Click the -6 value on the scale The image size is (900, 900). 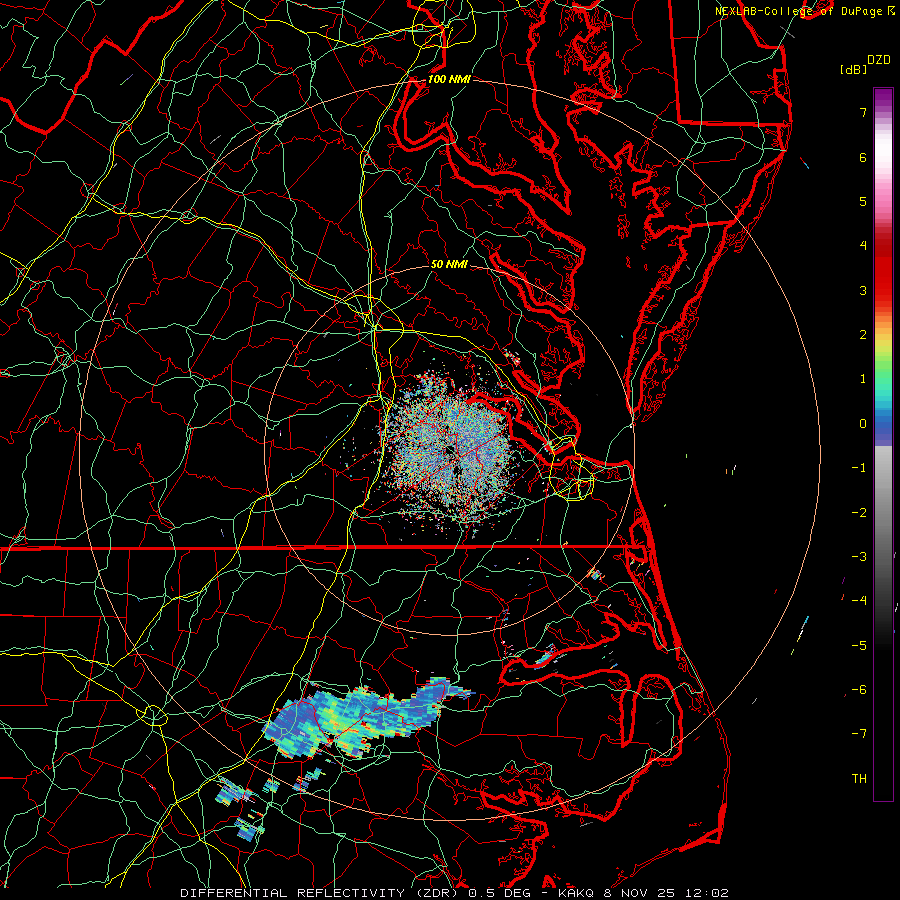coord(859,690)
